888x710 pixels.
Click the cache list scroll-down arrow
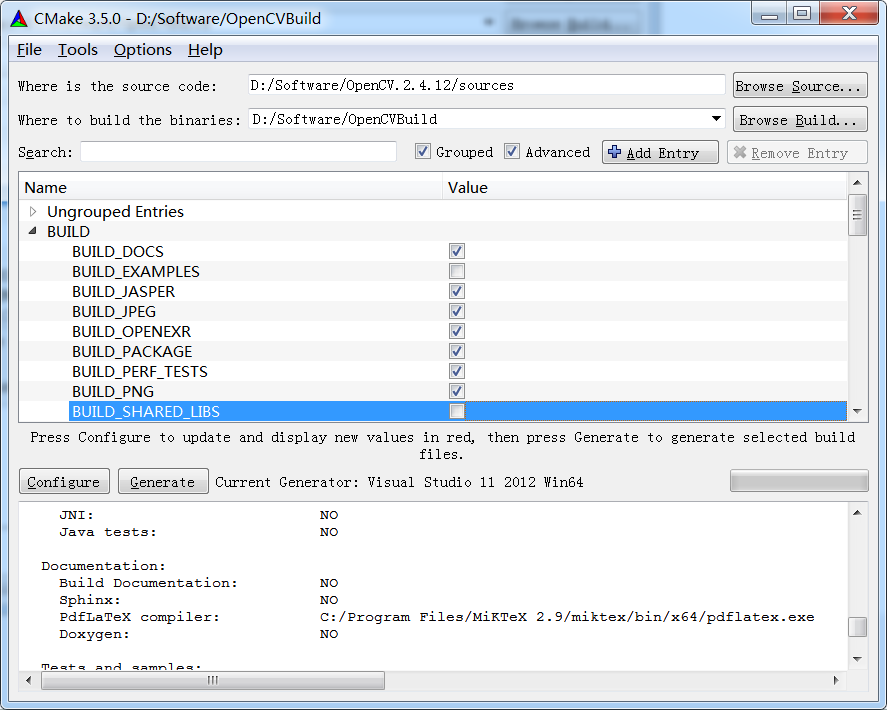pos(857,411)
